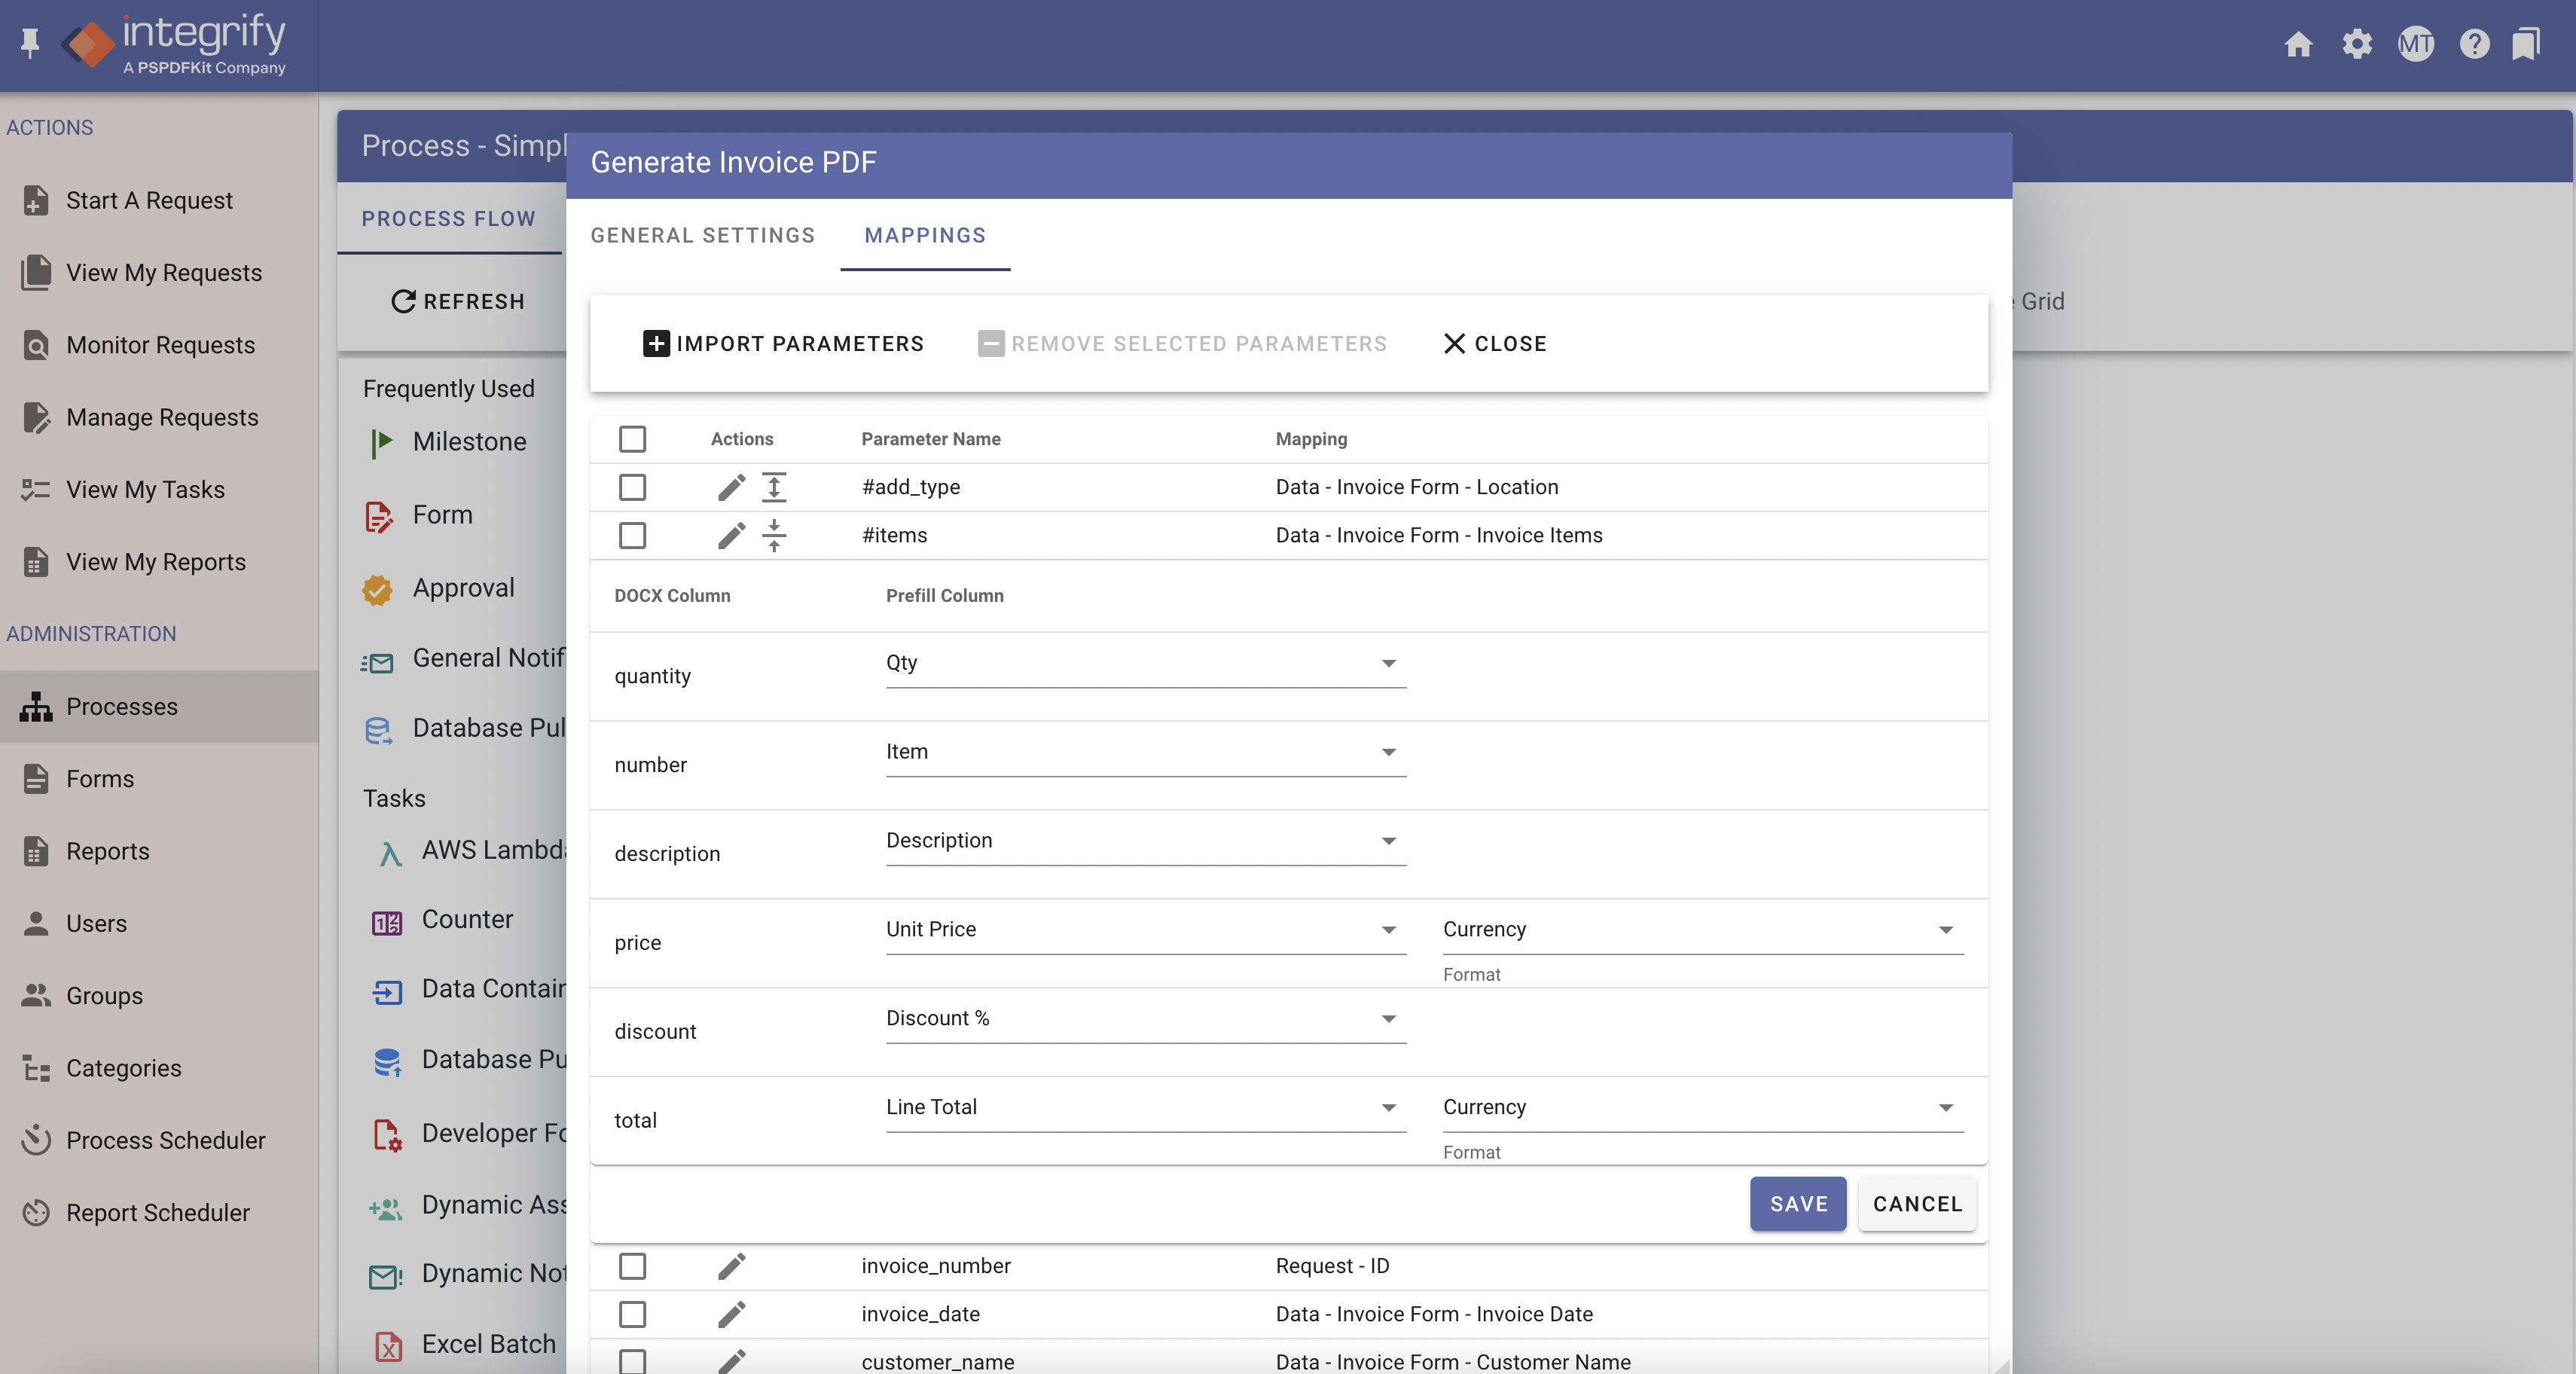Screen dimensions: 2576x1374
Task: Expand rows icon for #add_type parameter
Action: tap(774, 487)
